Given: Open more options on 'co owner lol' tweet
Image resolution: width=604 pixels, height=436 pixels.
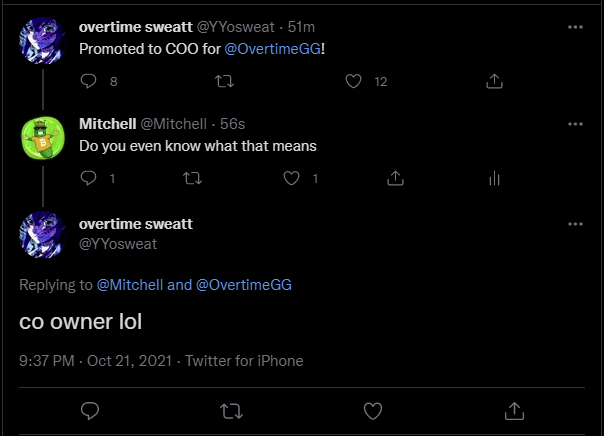Looking at the screenshot, I should (x=575, y=223).
